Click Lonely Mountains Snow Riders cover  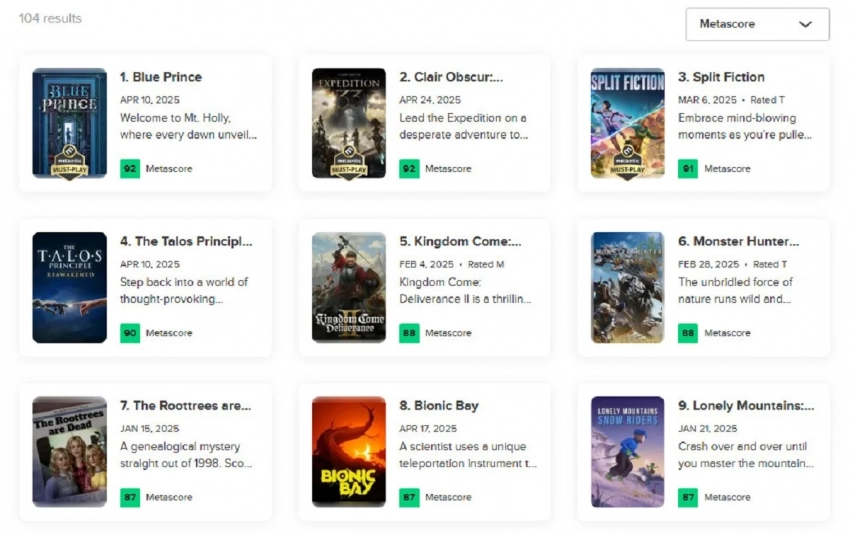pyautogui.click(x=627, y=452)
